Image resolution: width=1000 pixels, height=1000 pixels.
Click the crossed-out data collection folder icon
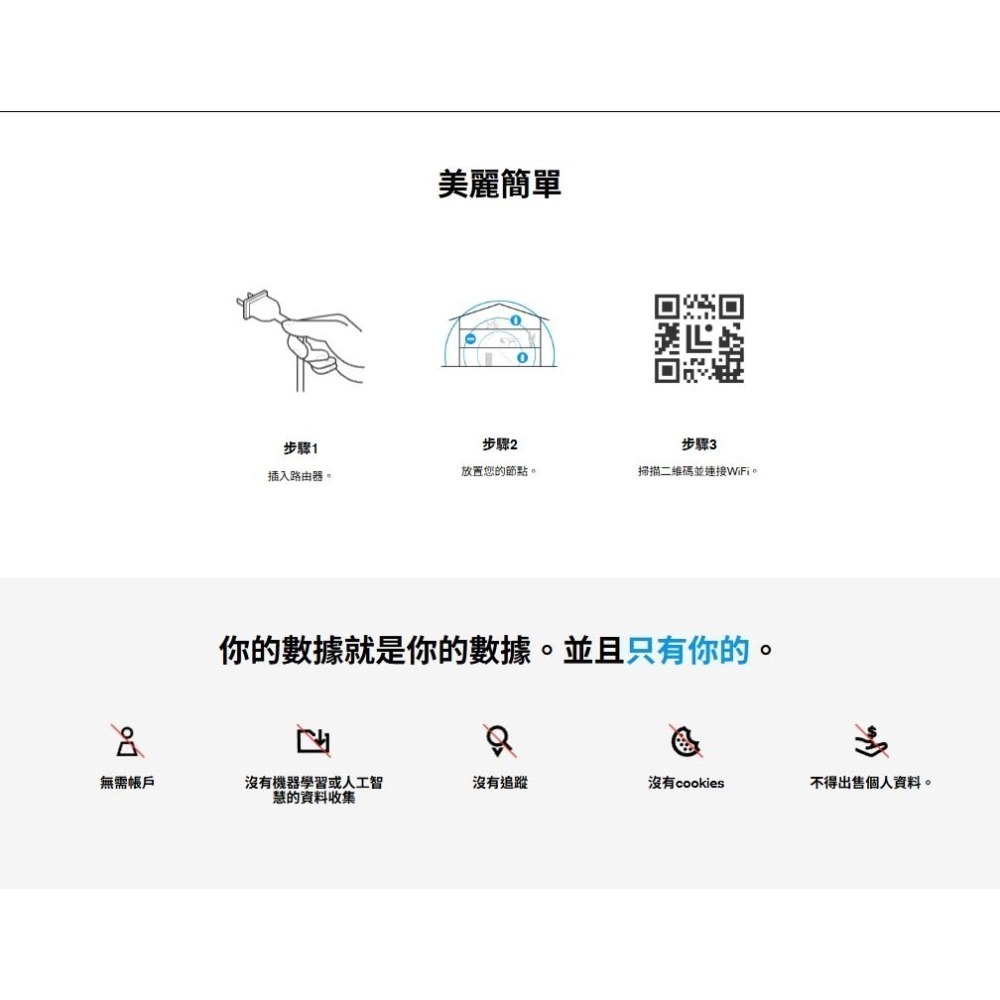tap(313, 741)
